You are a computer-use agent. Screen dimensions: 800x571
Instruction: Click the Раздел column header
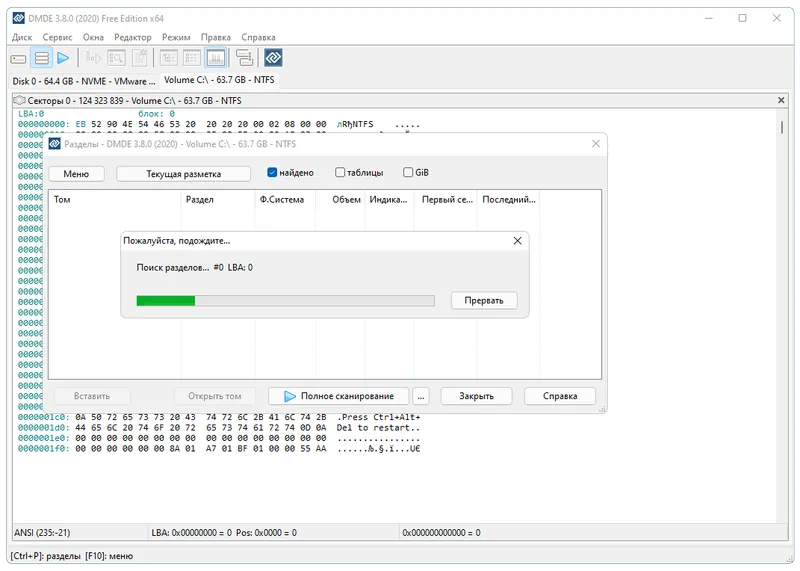click(x=218, y=200)
